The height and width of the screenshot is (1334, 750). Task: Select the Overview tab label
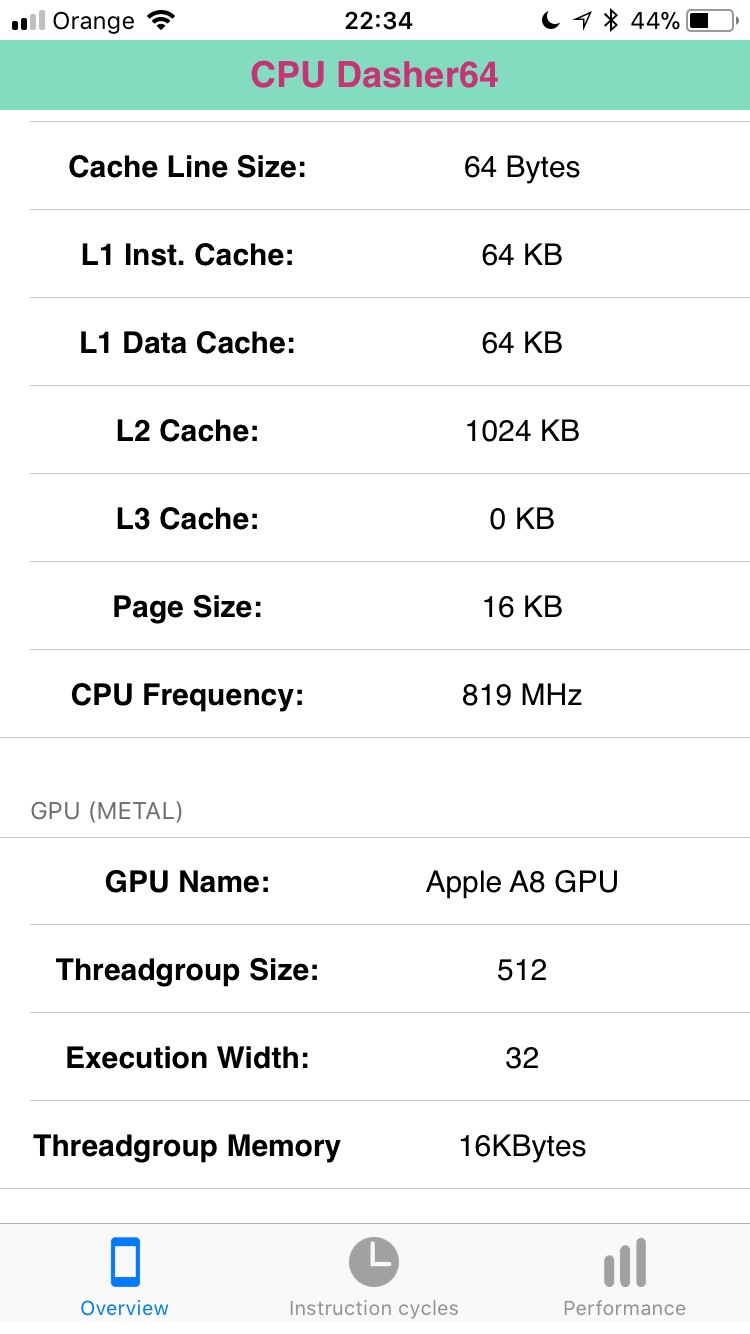click(x=125, y=1308)
